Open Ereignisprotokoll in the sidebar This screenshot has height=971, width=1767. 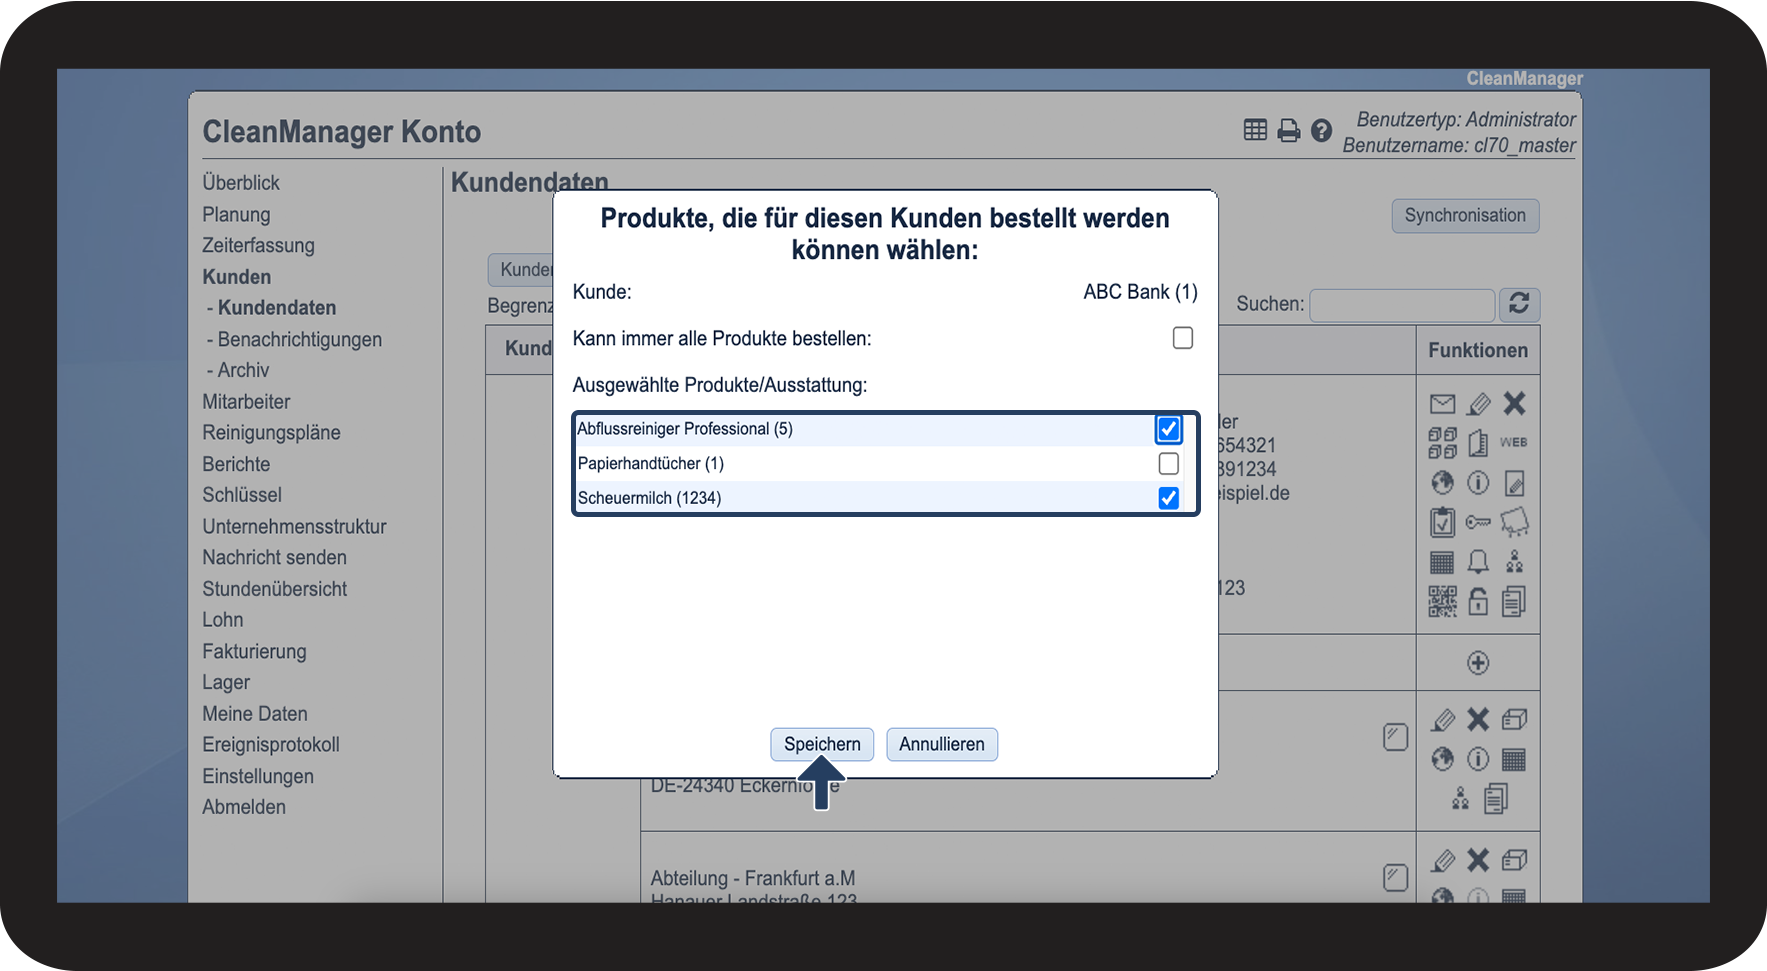pyautogui.click(x=271, y=745)
